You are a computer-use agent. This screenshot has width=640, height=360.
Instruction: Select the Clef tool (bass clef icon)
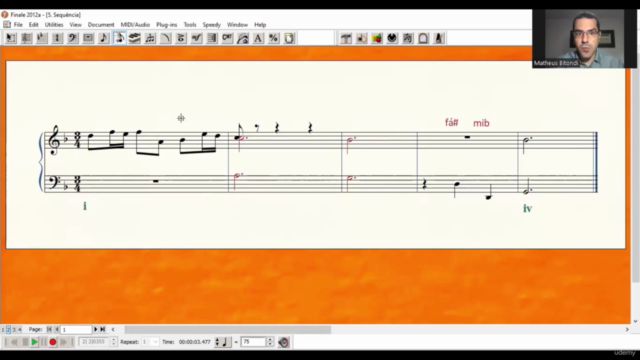73,38
